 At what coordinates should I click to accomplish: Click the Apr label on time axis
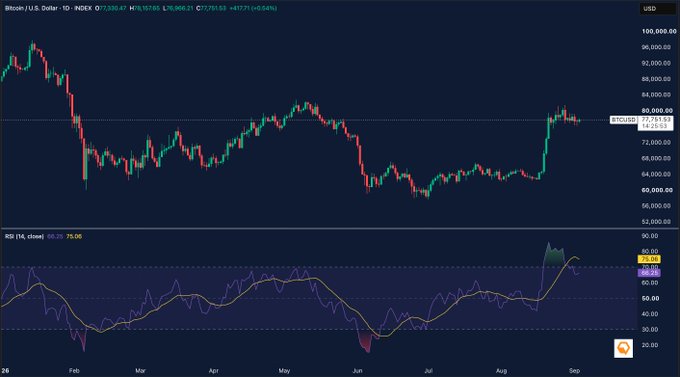[x=213, y=371]
